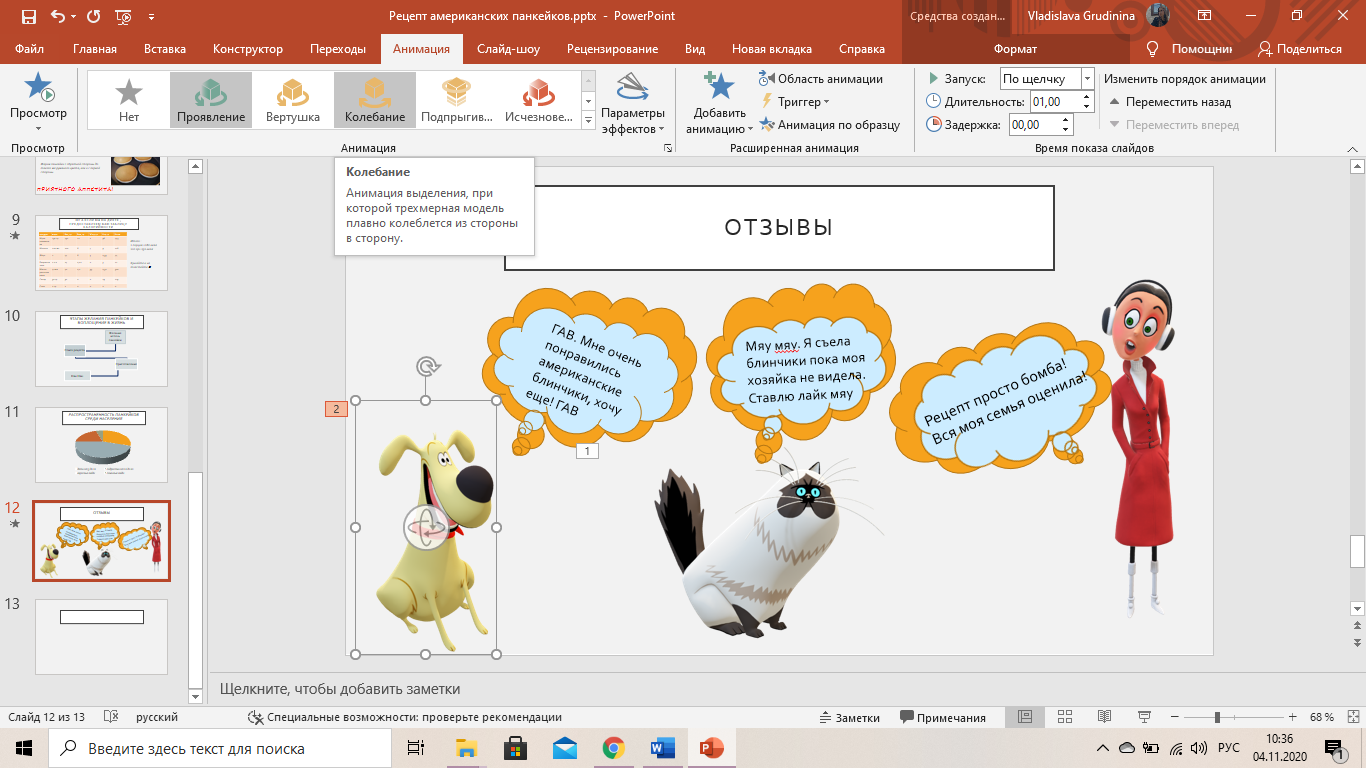Switch to Slide Sorter view icon
Viewport: 1366px width, 768px height.
point(1066,717)
